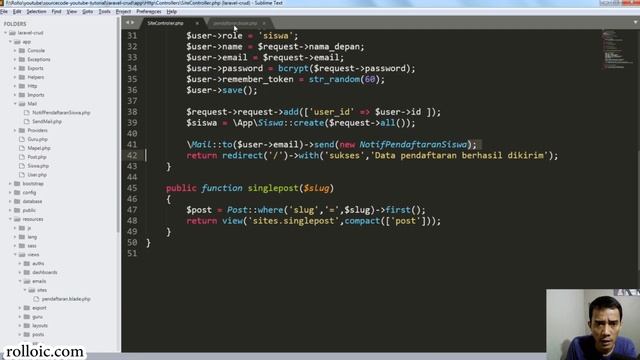Select the sass folder in sidebar
The image size is (640, 360).
click(32, 246)
